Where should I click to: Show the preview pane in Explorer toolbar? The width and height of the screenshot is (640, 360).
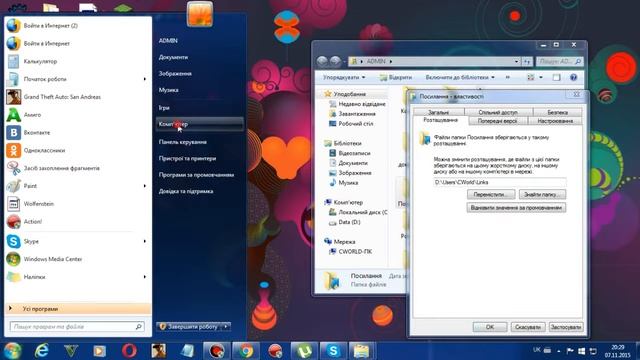click(556, 77)
